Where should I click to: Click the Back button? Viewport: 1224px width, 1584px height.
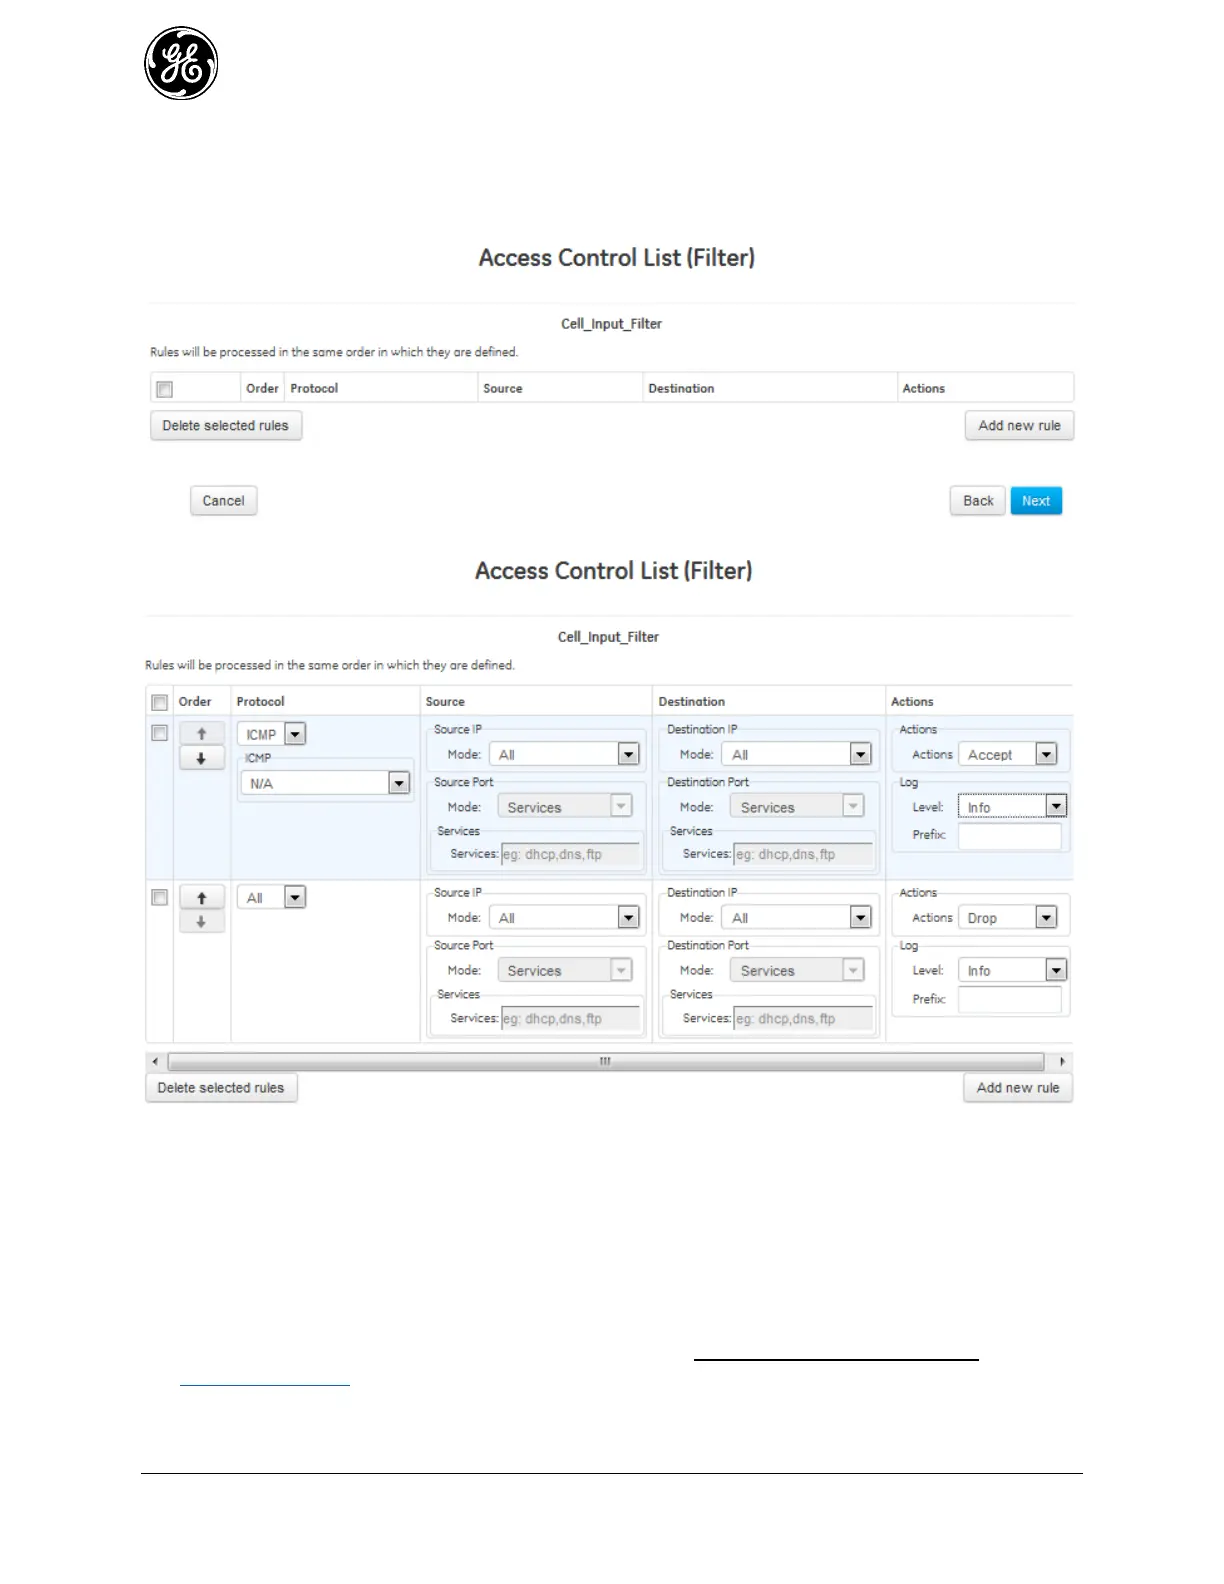[x=978, y=501]
